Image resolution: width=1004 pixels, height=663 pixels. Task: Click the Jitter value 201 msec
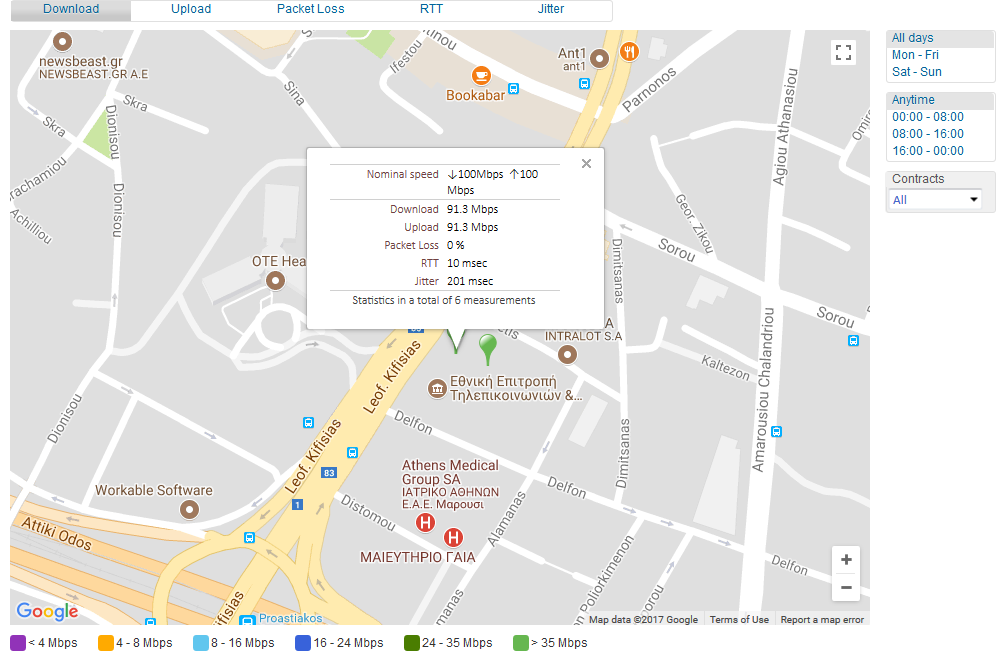(470, 281)
